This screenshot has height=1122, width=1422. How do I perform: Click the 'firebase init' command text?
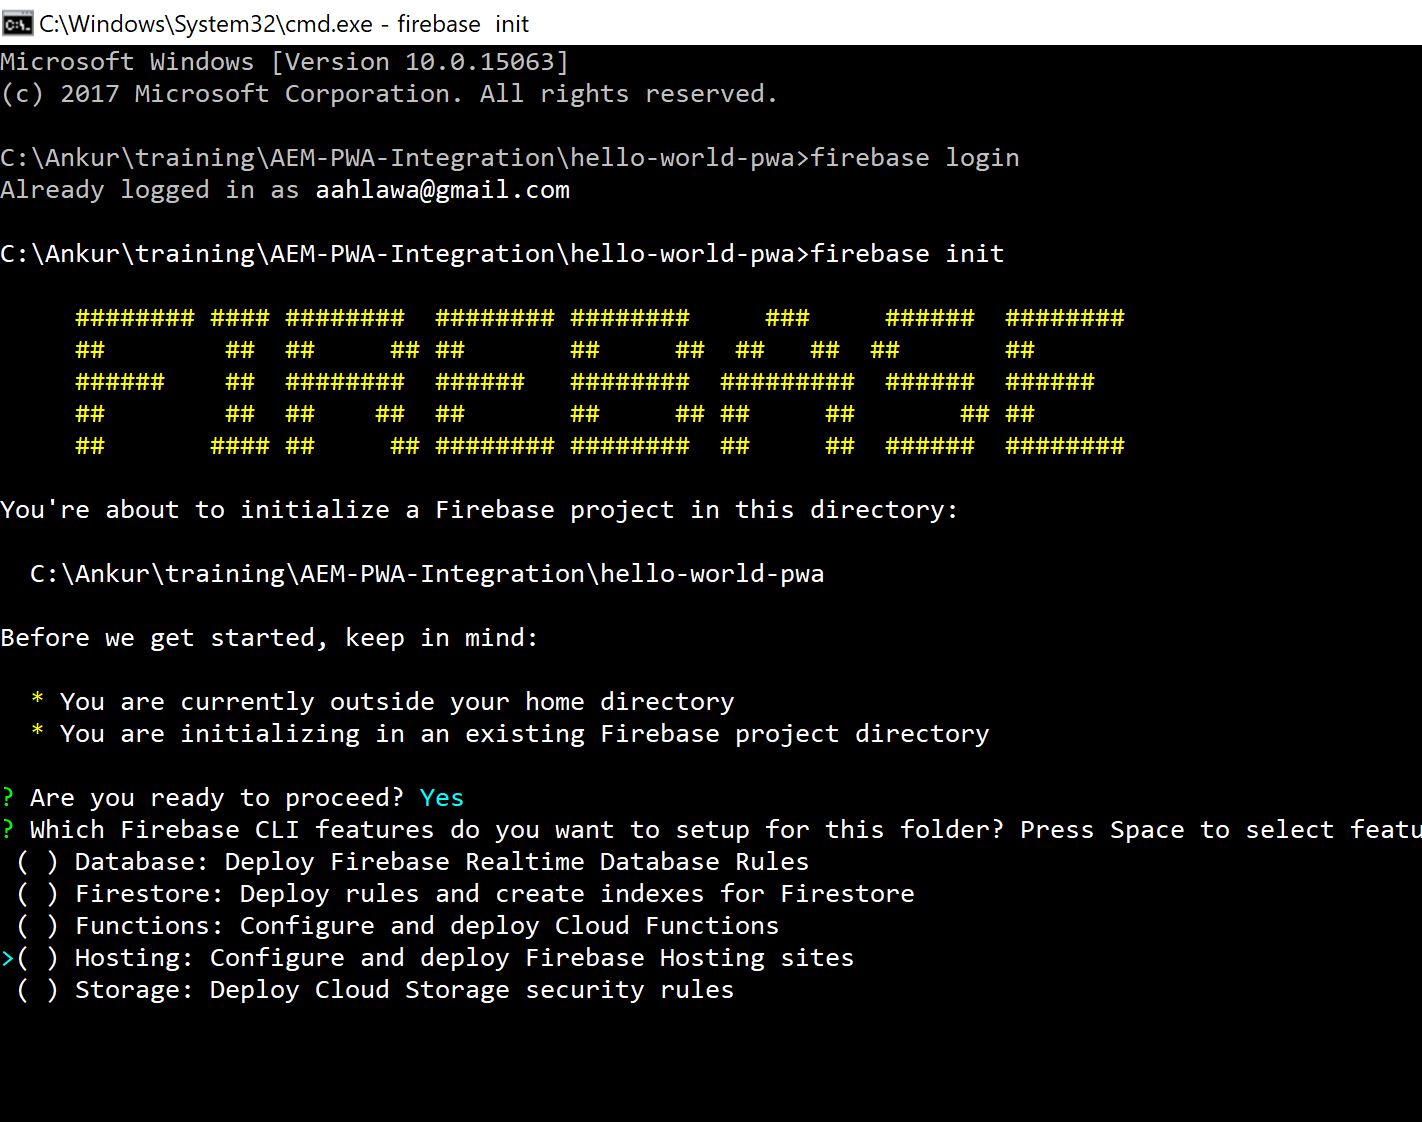(907, 254)
